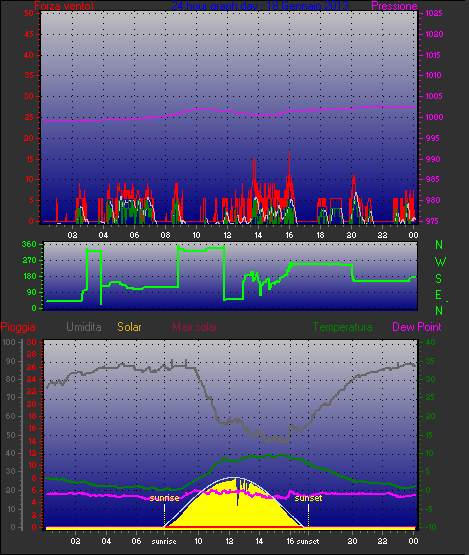Click the "45" wind speed axis value
469x555 pixels.
click(x=29, y=34)
